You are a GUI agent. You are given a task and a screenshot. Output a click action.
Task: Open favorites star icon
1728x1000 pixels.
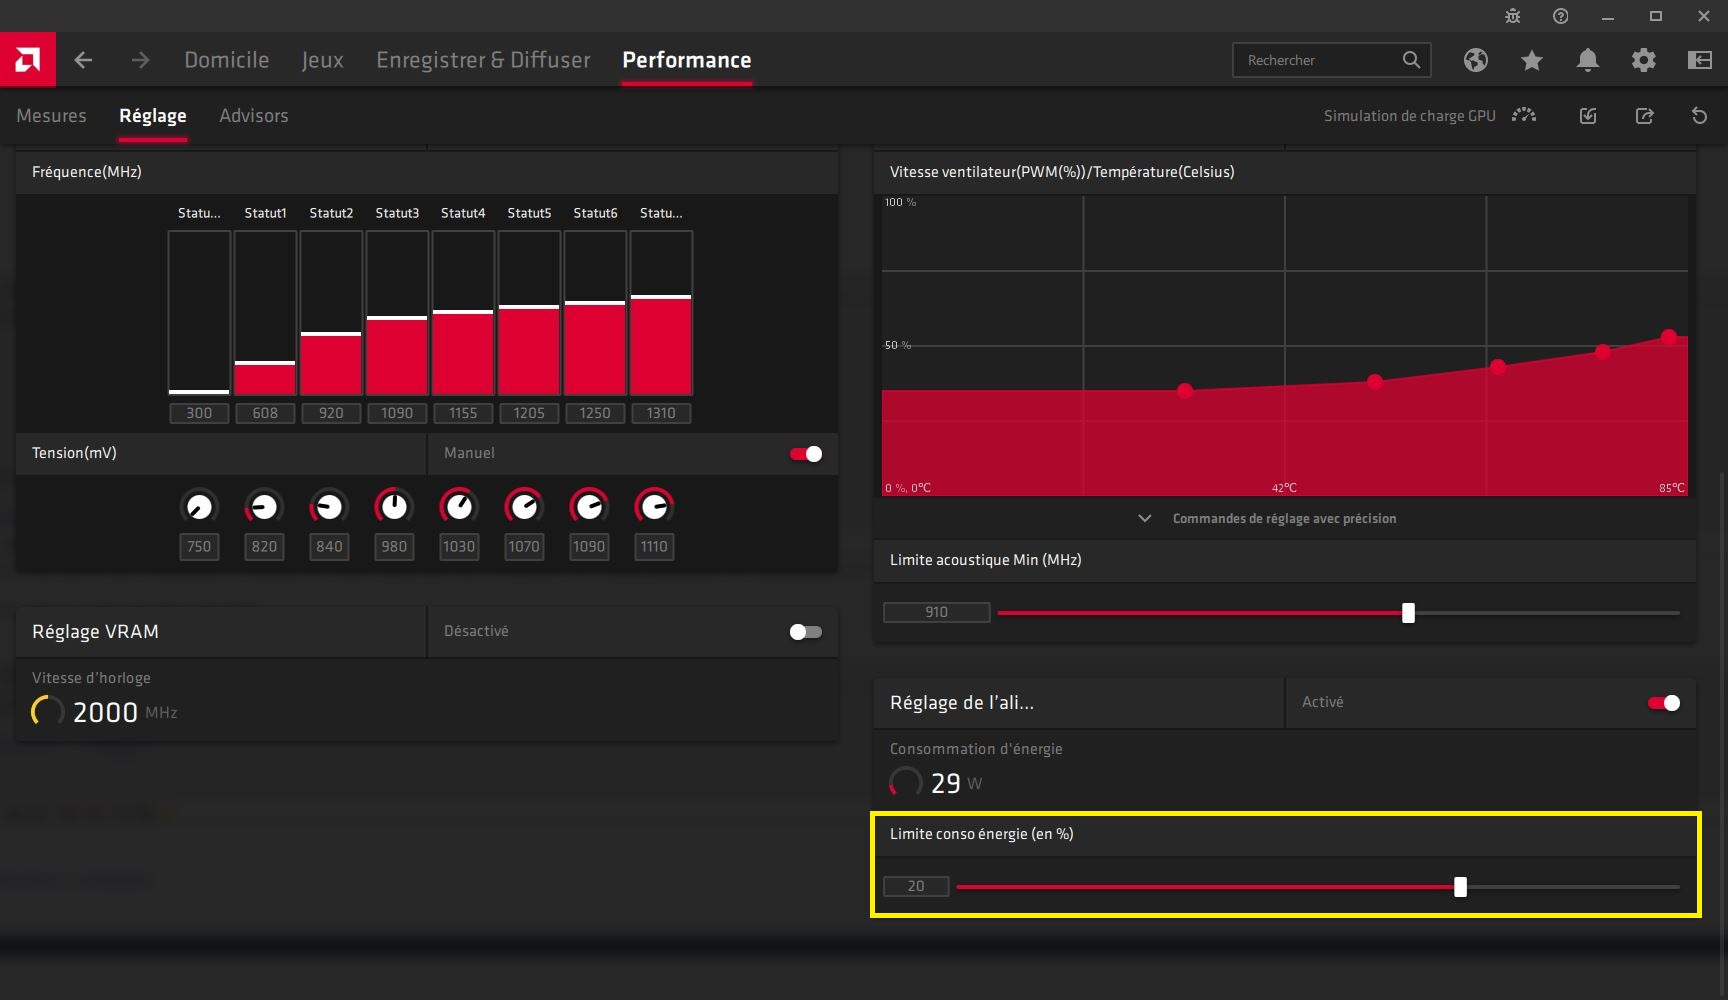(x=1532, y=60)
